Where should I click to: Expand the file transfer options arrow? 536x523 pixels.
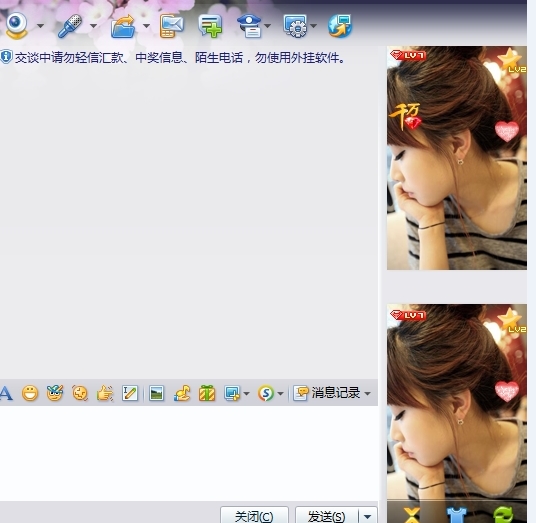[146, 26]
